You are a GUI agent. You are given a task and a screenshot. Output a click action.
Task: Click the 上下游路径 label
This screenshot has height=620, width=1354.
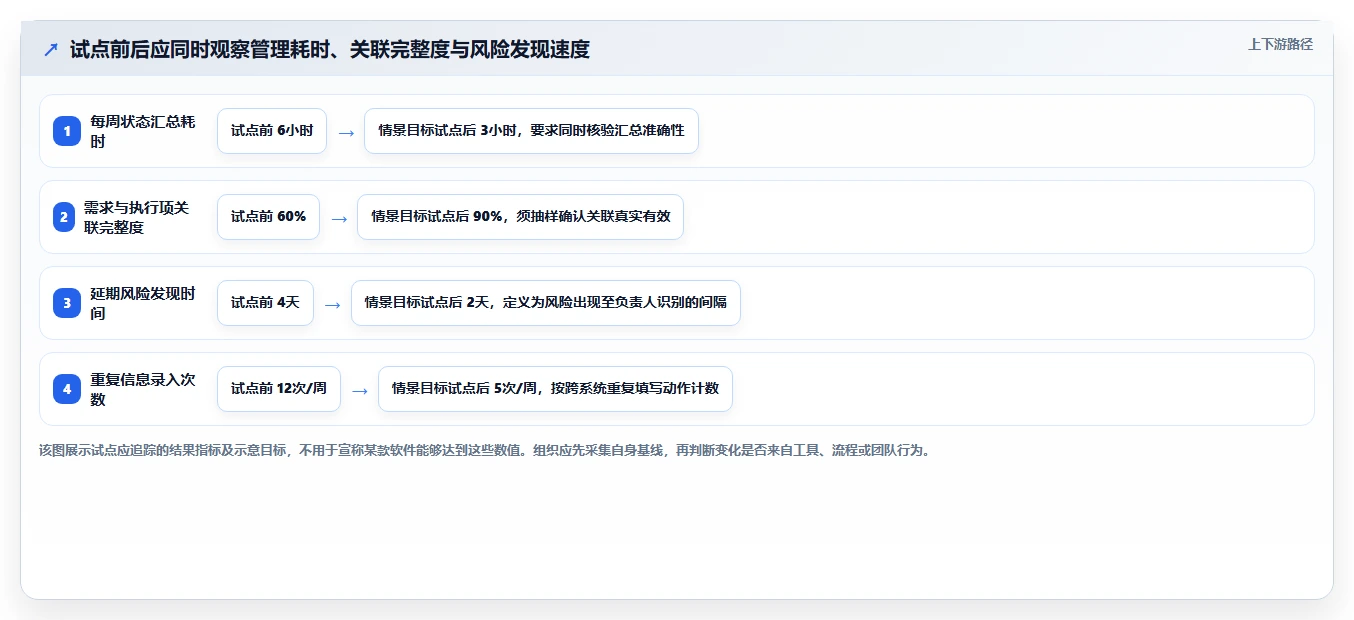coord(1280,44)
